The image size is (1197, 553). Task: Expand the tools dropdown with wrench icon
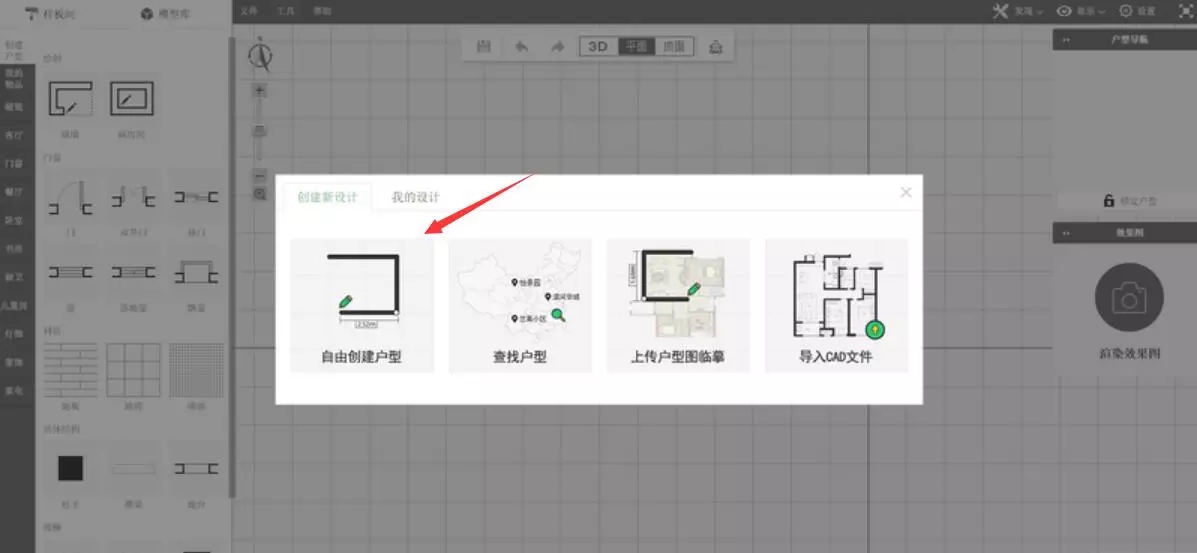(1016, 11)
